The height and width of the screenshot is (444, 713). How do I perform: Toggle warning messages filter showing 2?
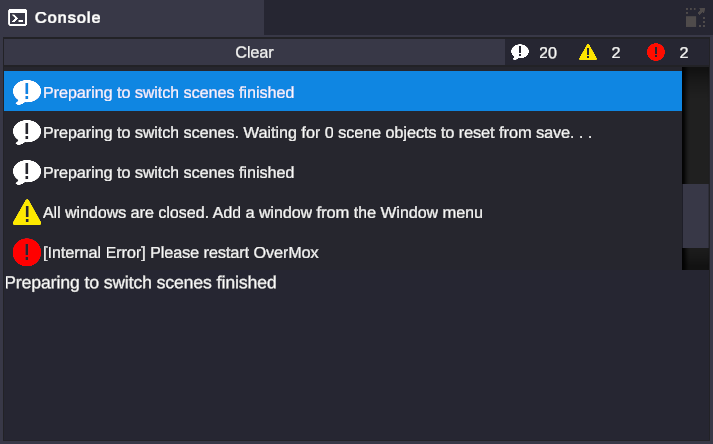(x=601, y=53)
